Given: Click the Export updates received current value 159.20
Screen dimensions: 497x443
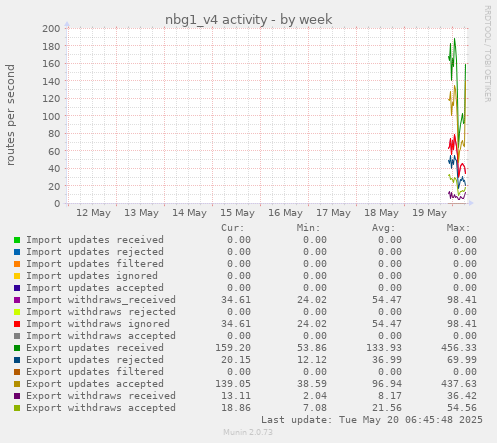Looking at the screenshot, I should 233,348.
